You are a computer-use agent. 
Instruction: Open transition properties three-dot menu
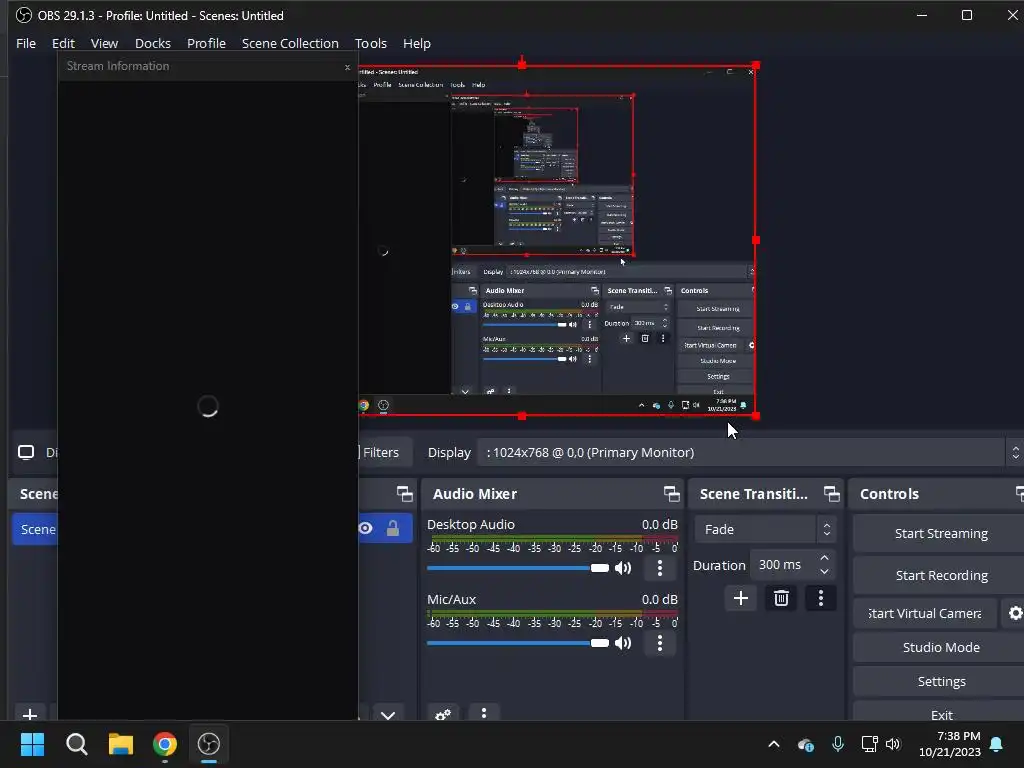pos(821,598)
